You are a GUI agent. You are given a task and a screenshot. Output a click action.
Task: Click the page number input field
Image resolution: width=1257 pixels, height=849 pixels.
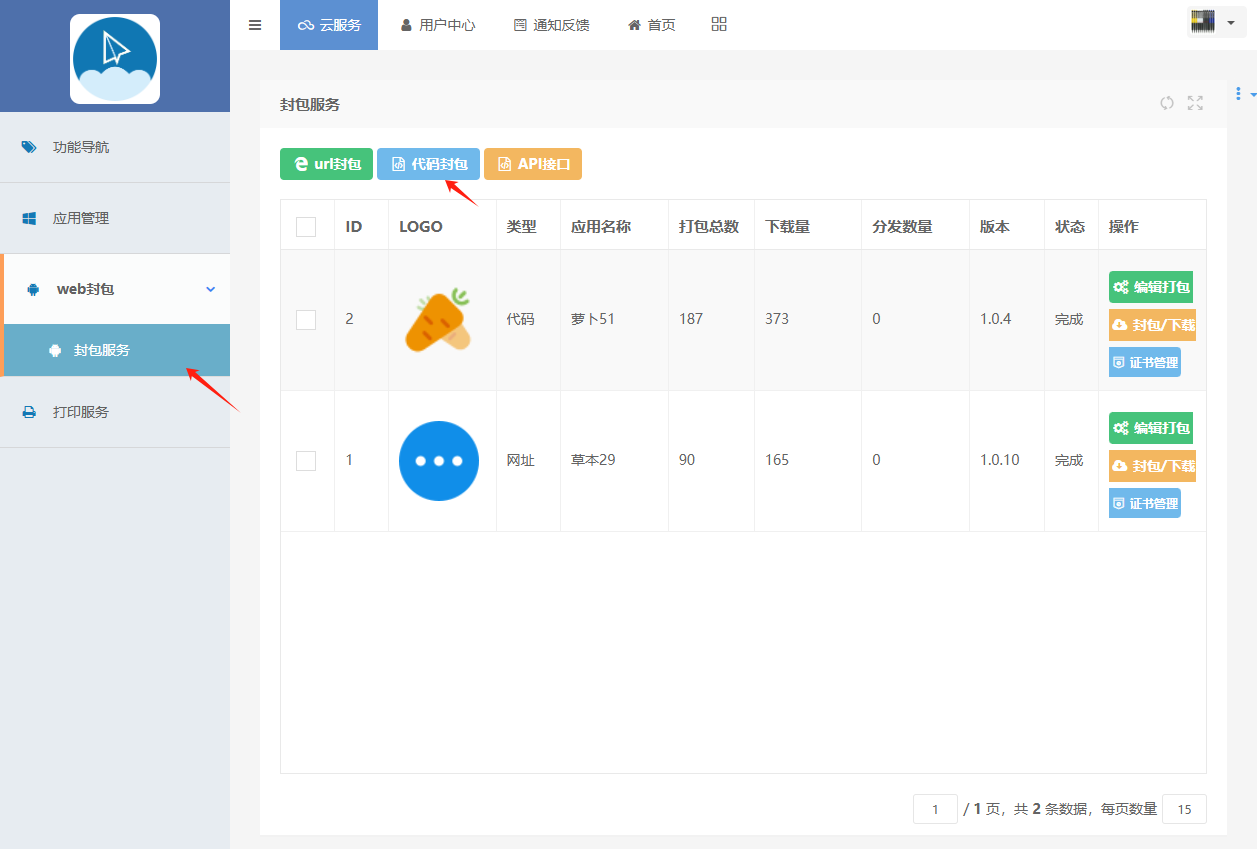935,809
